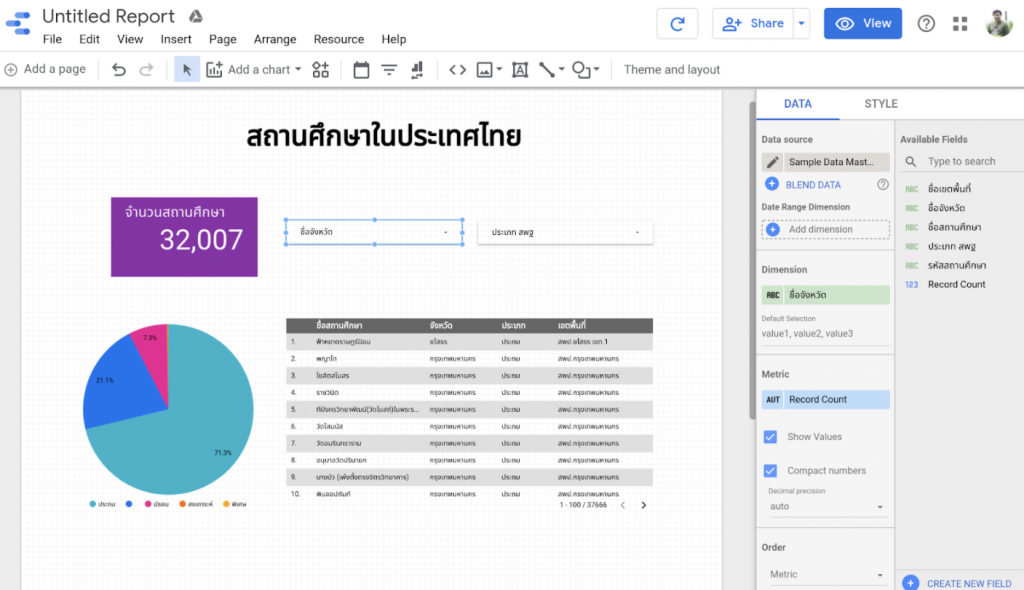Open the Order Metric dropdown
The image size is (1024, 590).
[827, 574]
